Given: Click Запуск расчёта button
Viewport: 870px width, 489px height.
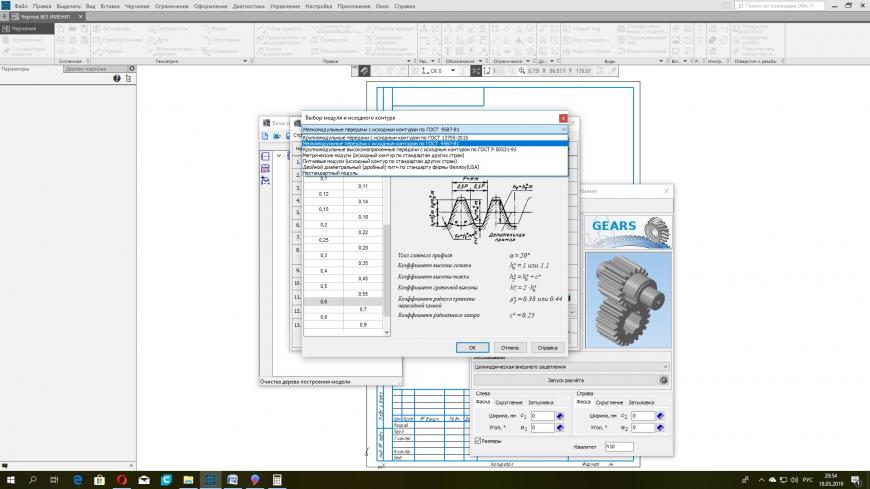Looking at the screenshot, I should 564,380.
